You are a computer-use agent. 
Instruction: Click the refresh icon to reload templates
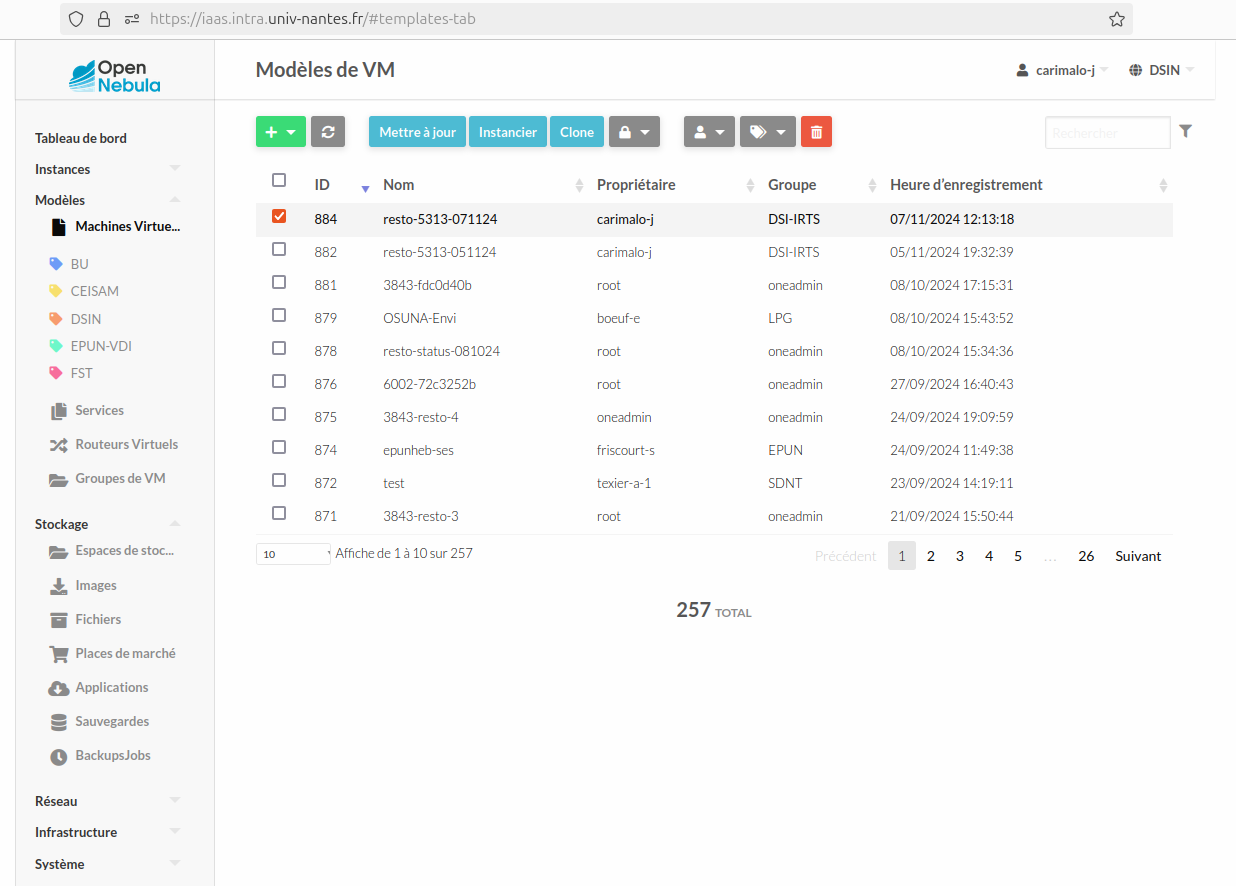tap(328, 131)
